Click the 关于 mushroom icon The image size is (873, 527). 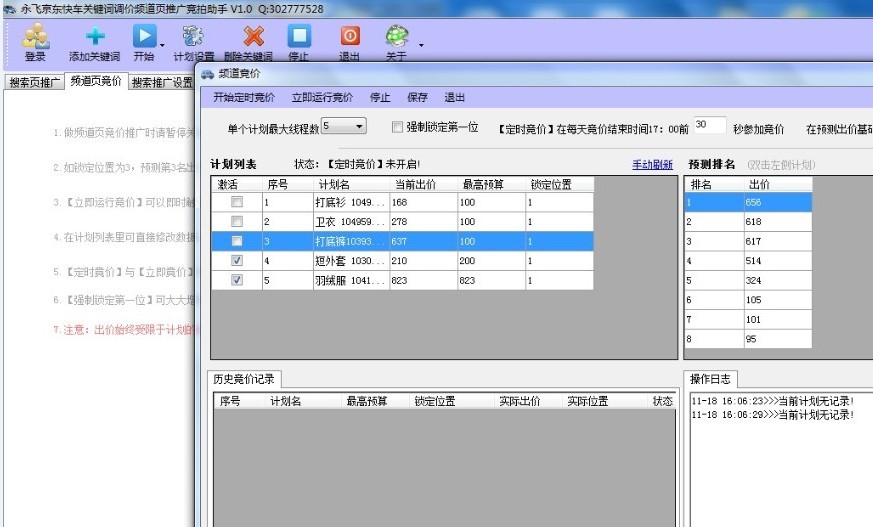coord(397,36)
